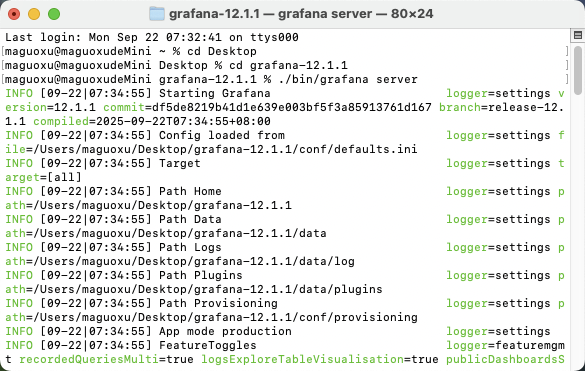
Task: Click the 'cd grafana-12.1.1' command text
Action: pos(288,65)
